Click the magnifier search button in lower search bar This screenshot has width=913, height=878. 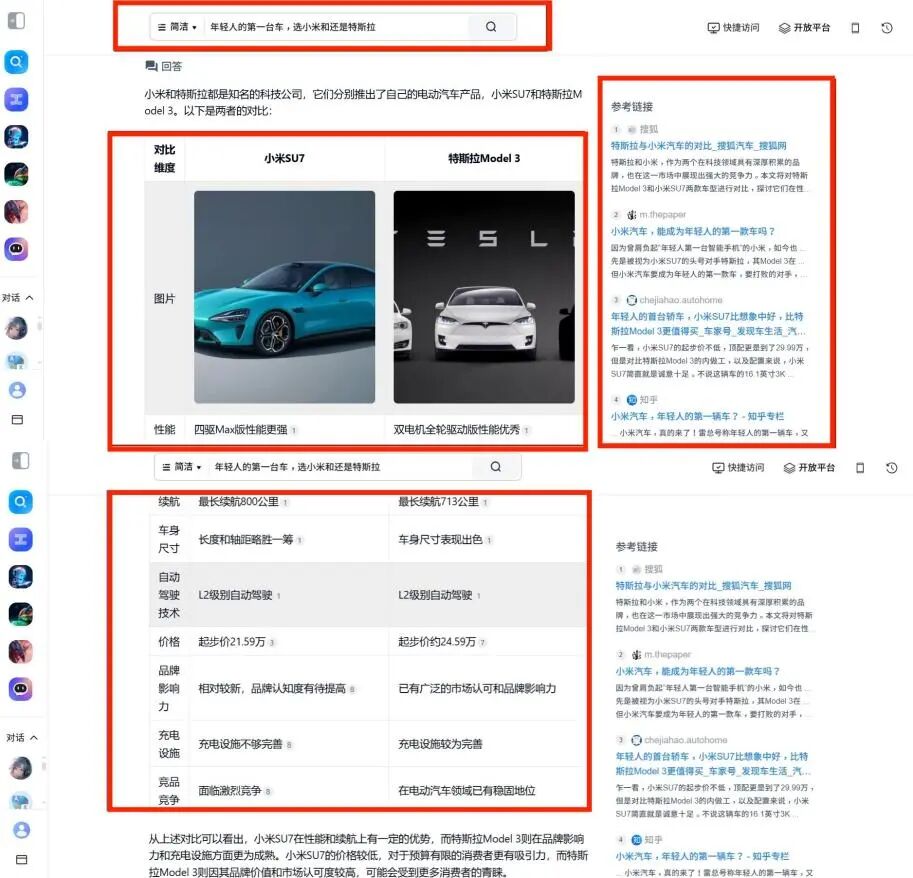point(496,467)
